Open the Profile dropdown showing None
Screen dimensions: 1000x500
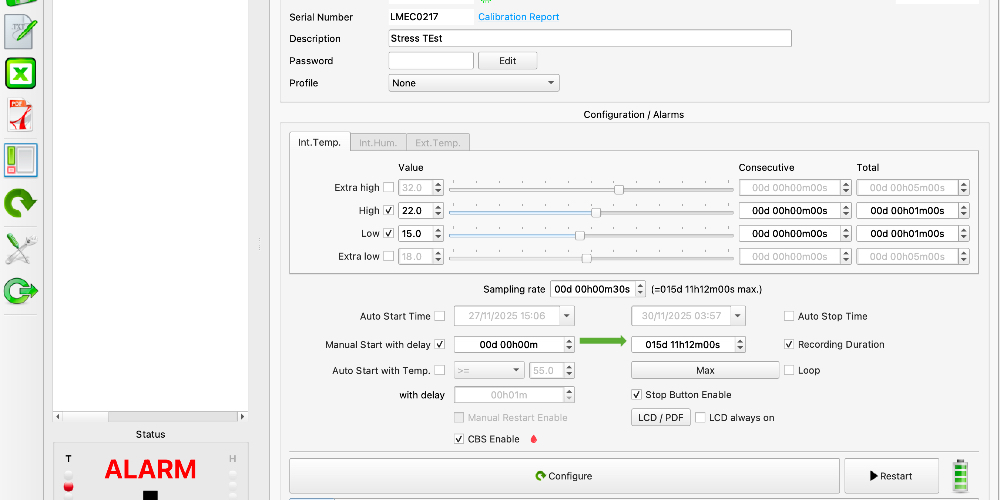click(x=474, y=83)
